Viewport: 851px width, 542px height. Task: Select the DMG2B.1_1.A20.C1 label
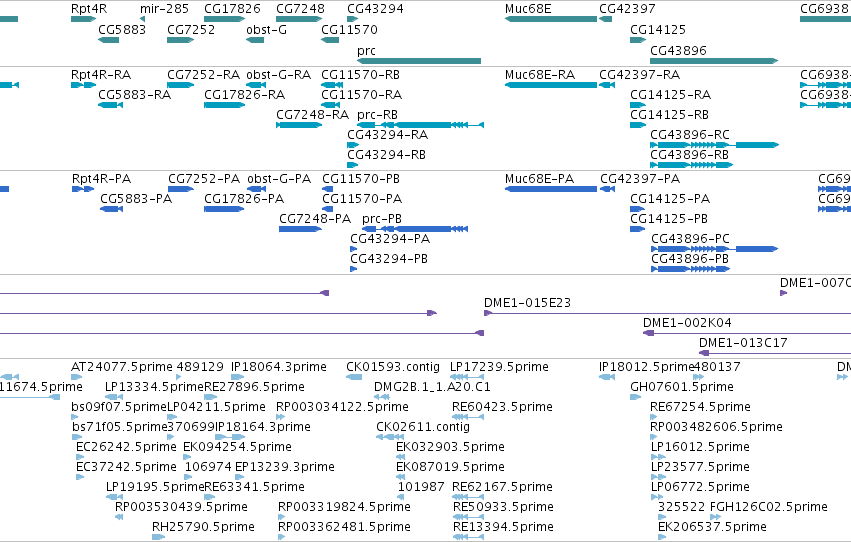point(432,387)
